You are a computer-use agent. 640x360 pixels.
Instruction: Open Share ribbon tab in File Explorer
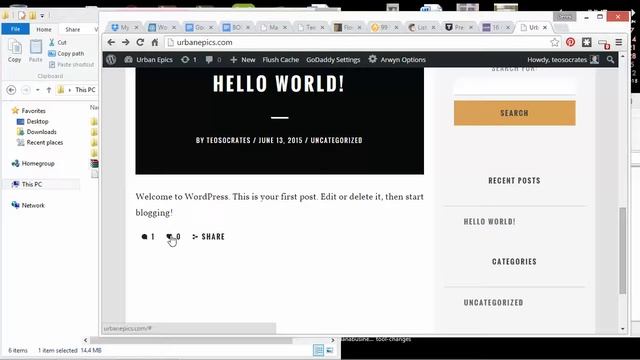[x=72, y=29]
